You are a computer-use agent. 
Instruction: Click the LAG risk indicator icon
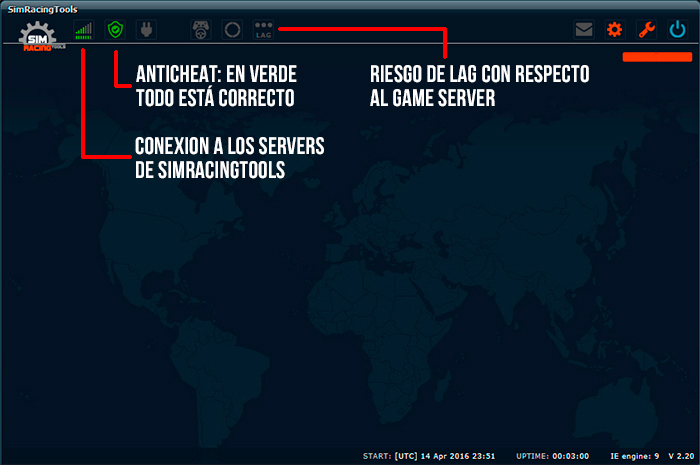coord(264,31)
